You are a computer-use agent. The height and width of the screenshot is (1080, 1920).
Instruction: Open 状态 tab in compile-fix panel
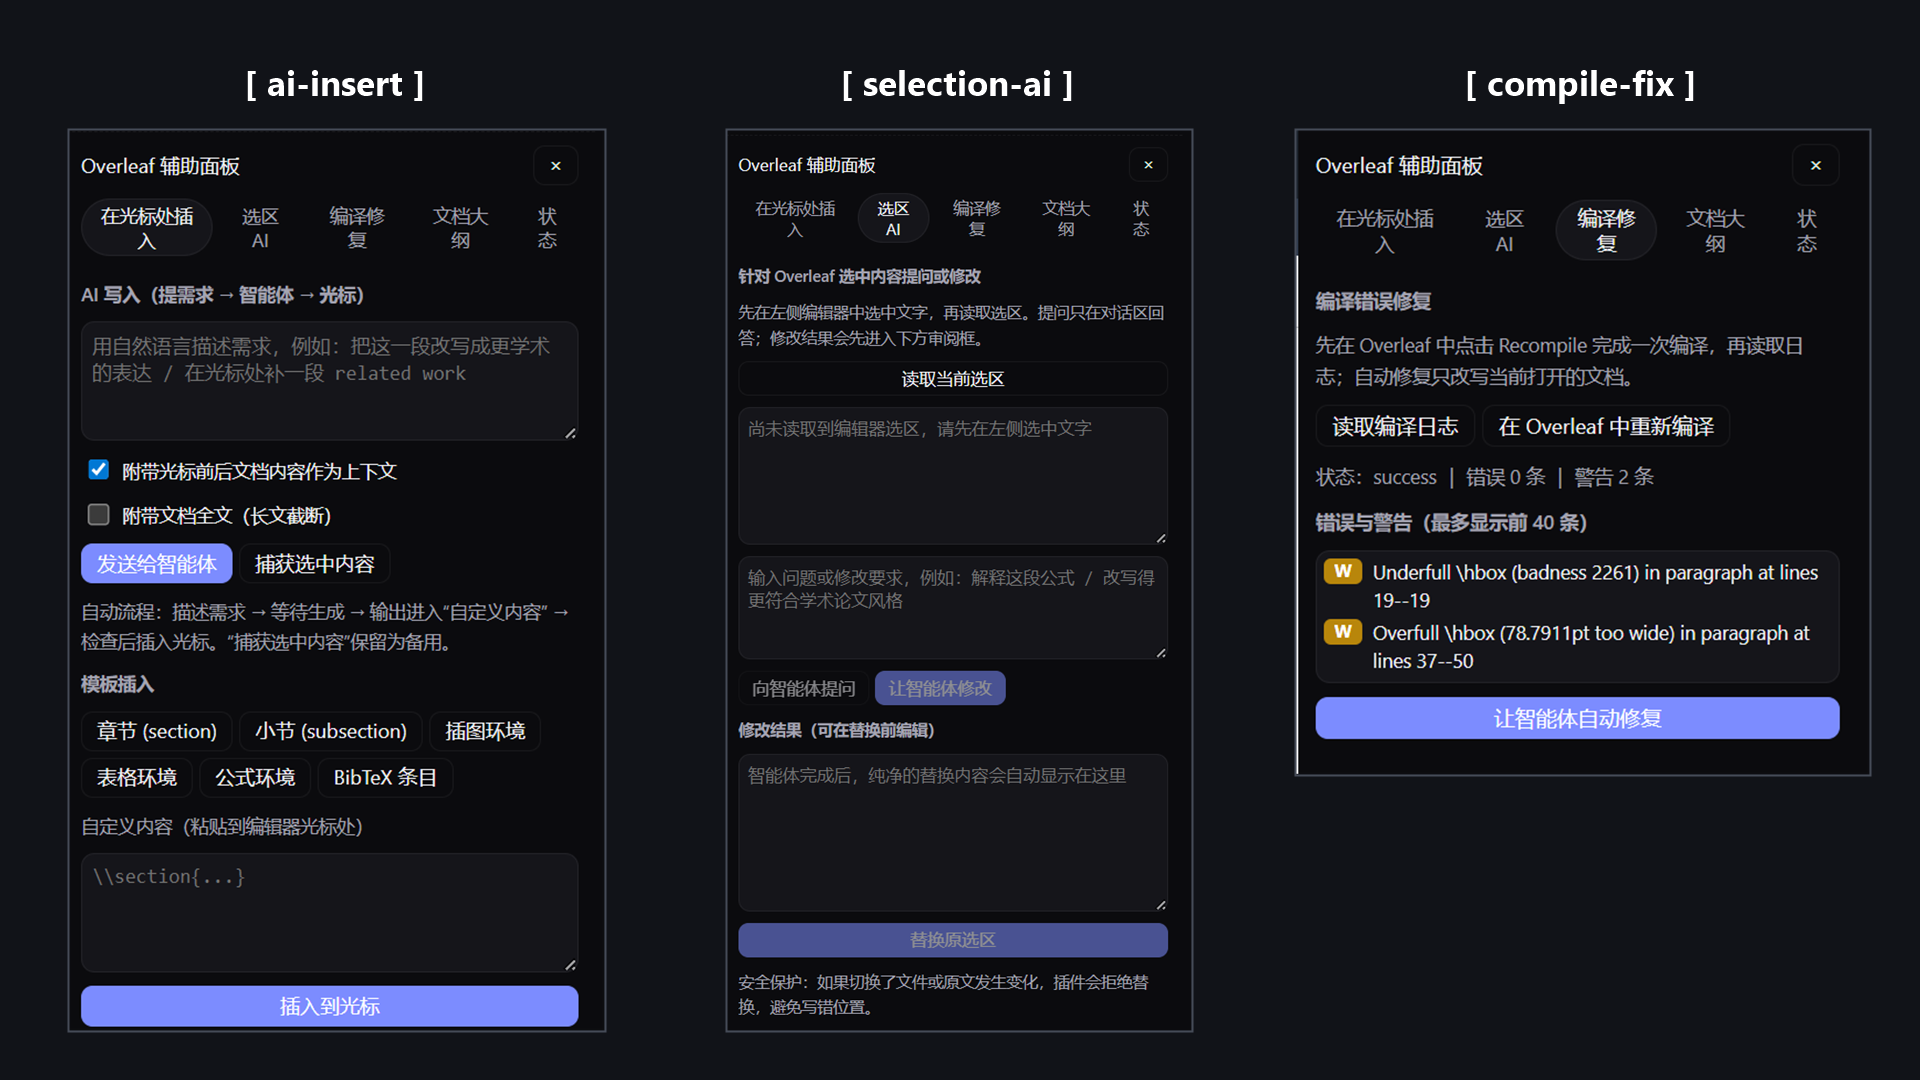tap(1806, 231)
